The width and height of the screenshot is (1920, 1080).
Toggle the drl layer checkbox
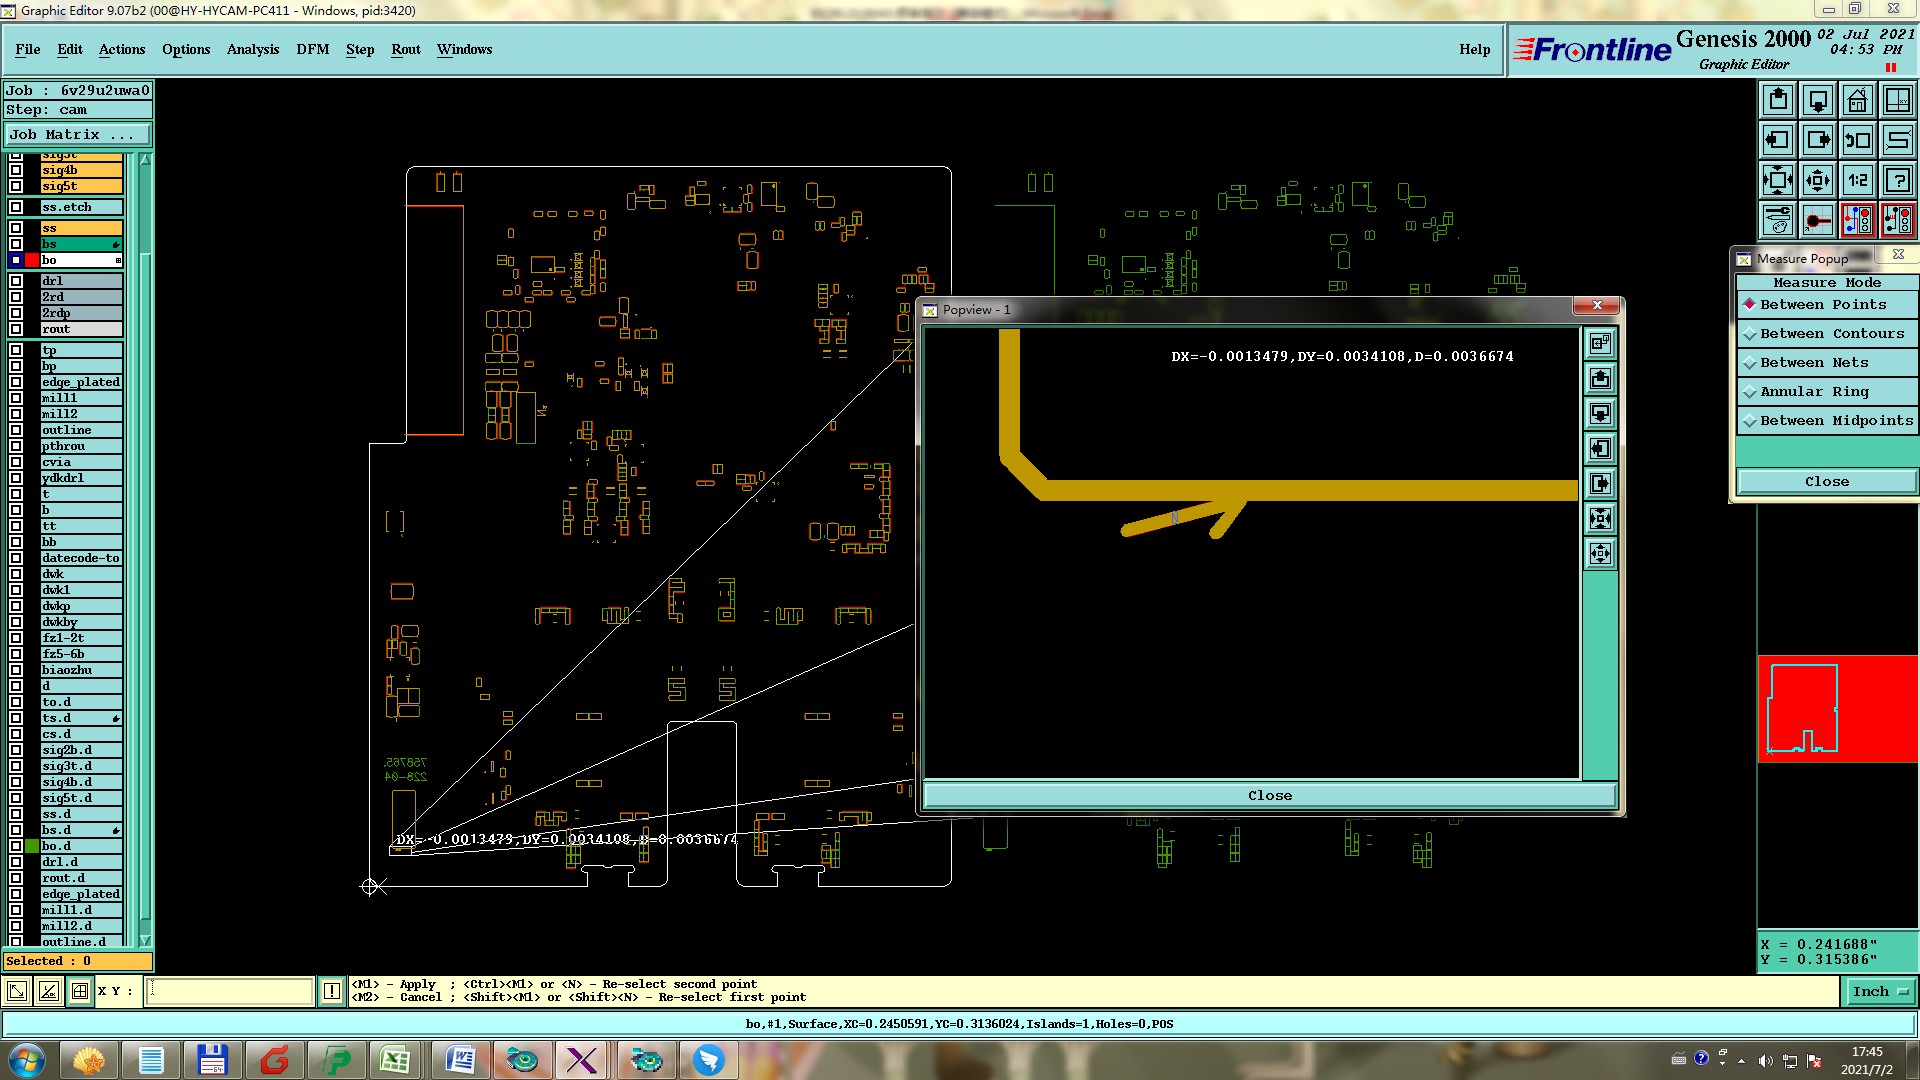click(16, 281)
